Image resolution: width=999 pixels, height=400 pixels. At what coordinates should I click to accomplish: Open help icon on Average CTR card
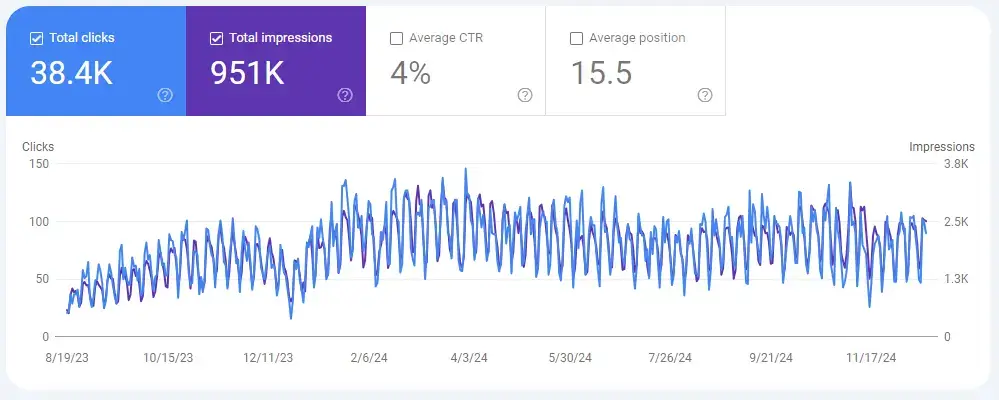tap(524, 96)
